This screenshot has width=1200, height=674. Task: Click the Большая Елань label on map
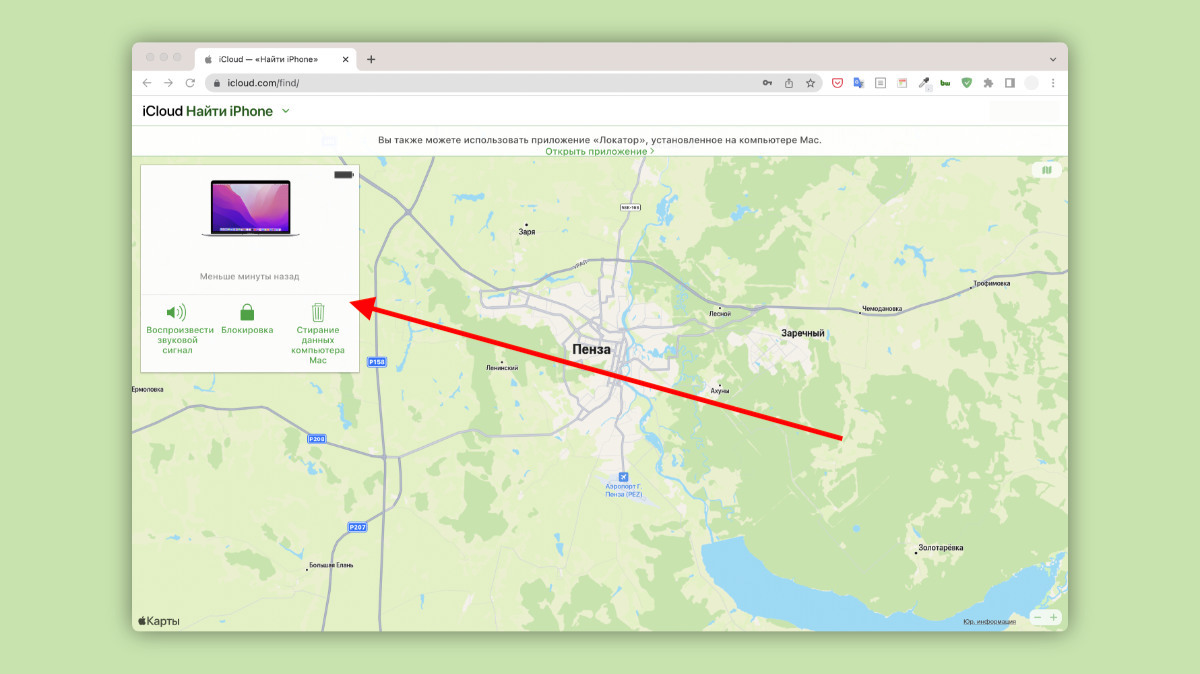pos(329,568)
